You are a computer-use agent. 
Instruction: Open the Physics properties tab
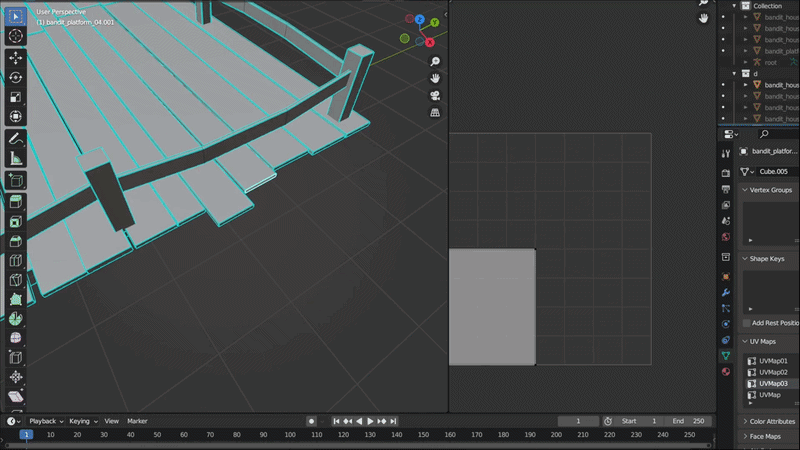pyautogui.click(x=726, y=324)
